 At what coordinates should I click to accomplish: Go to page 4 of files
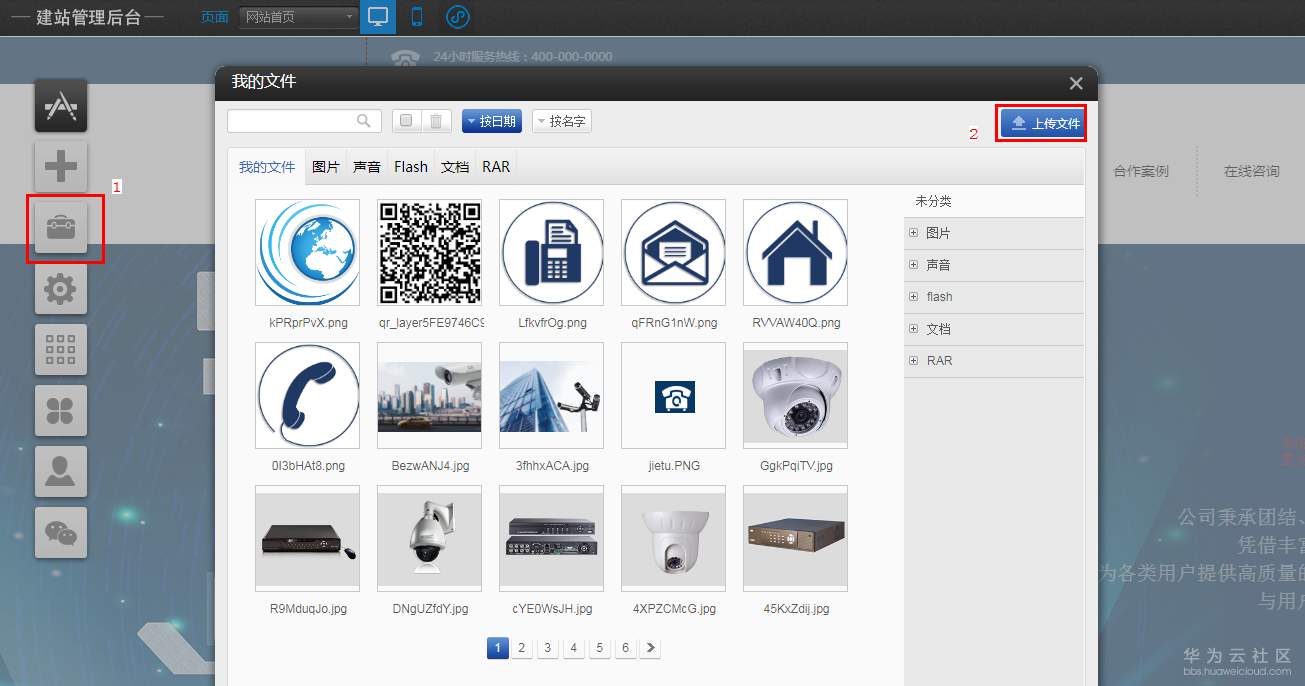(x=573, y=648)
